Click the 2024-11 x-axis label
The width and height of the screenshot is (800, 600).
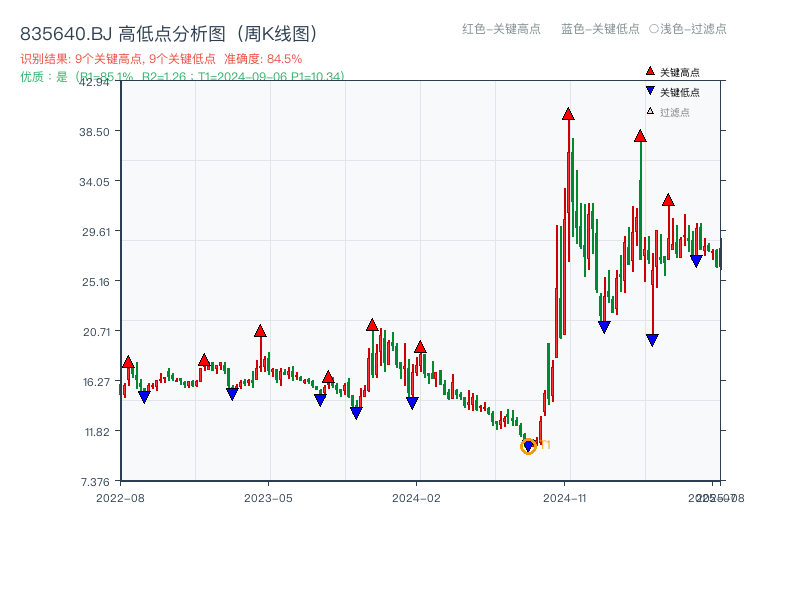coord(564,498)
